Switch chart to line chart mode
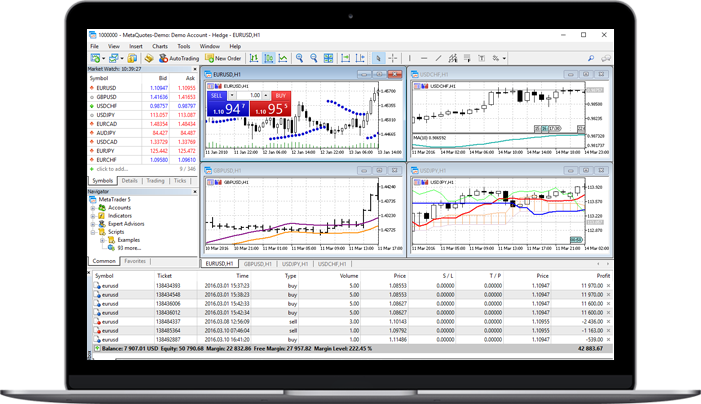The width and height of the screenshot is (701, 404). [283, 58]
